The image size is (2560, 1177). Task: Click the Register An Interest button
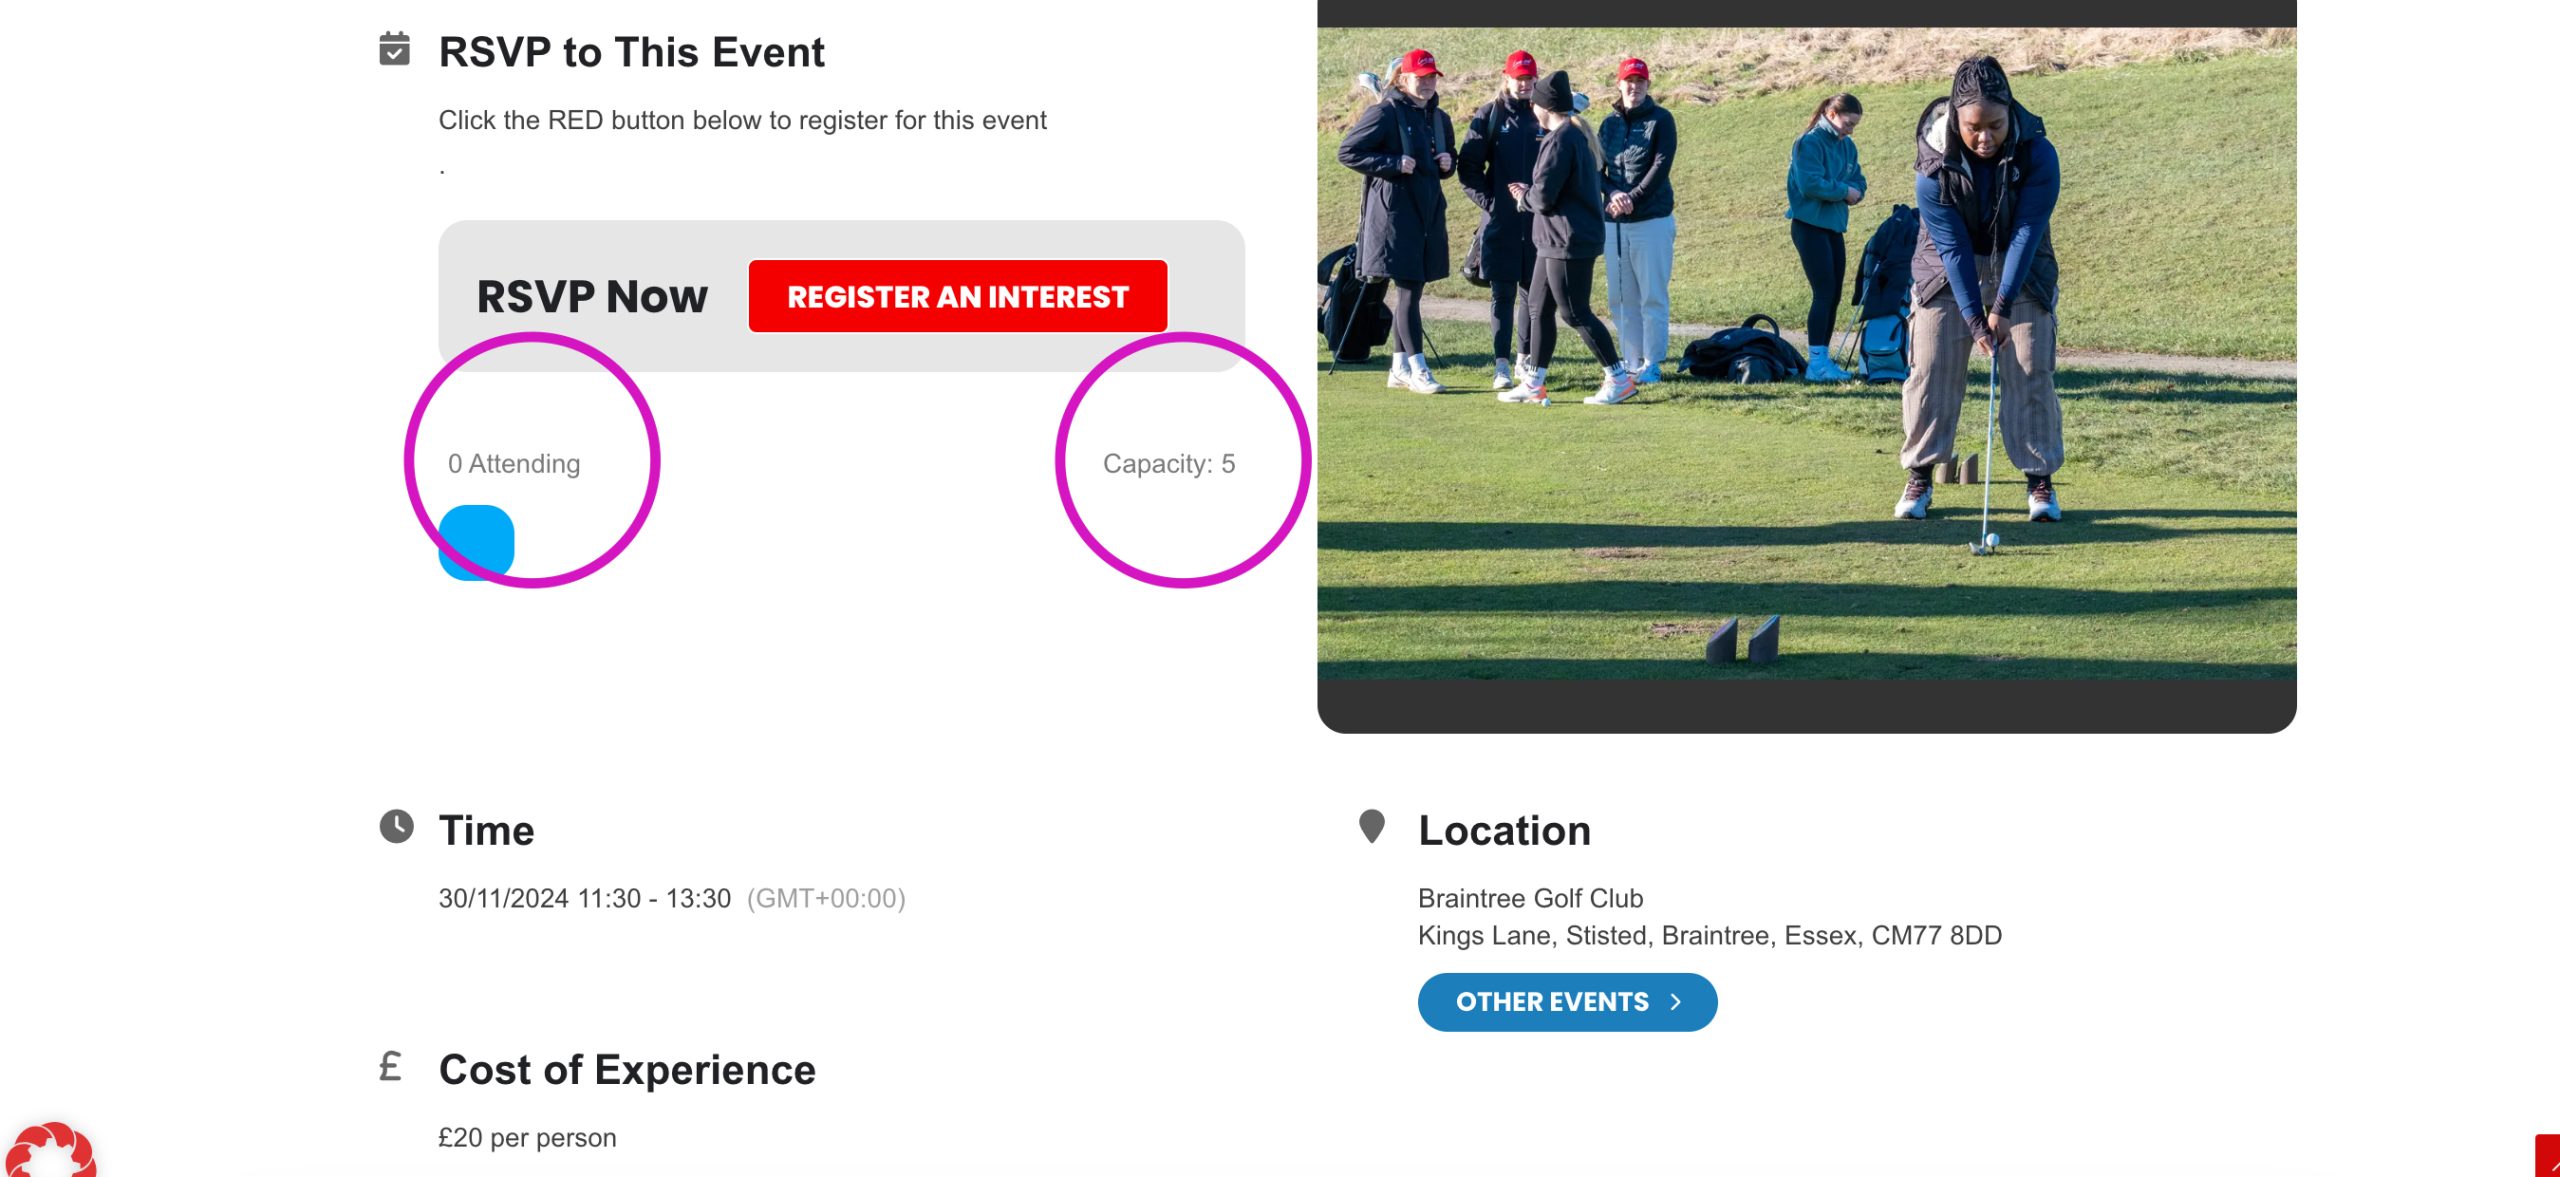[957, 297]
